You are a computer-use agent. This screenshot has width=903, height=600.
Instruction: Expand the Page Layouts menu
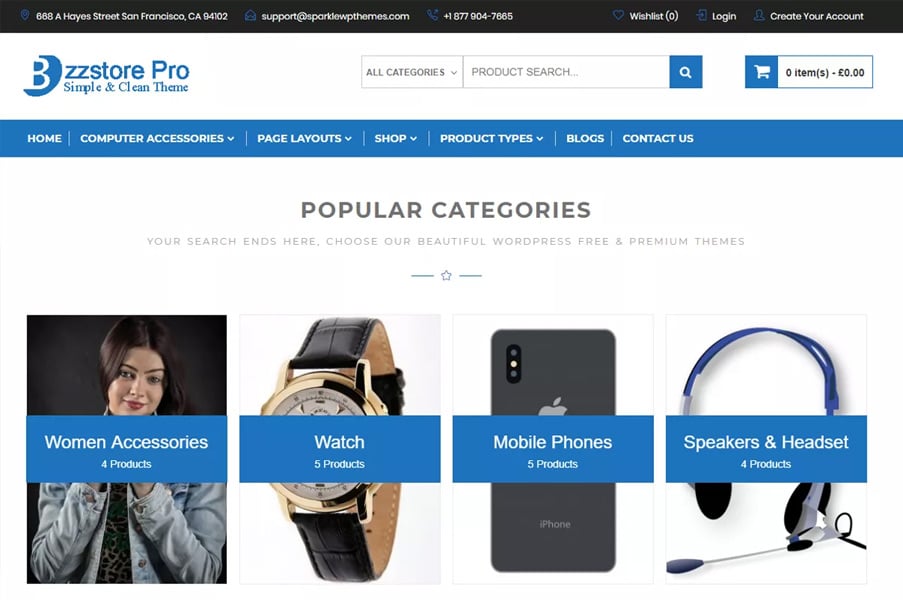tap(304, 138)
